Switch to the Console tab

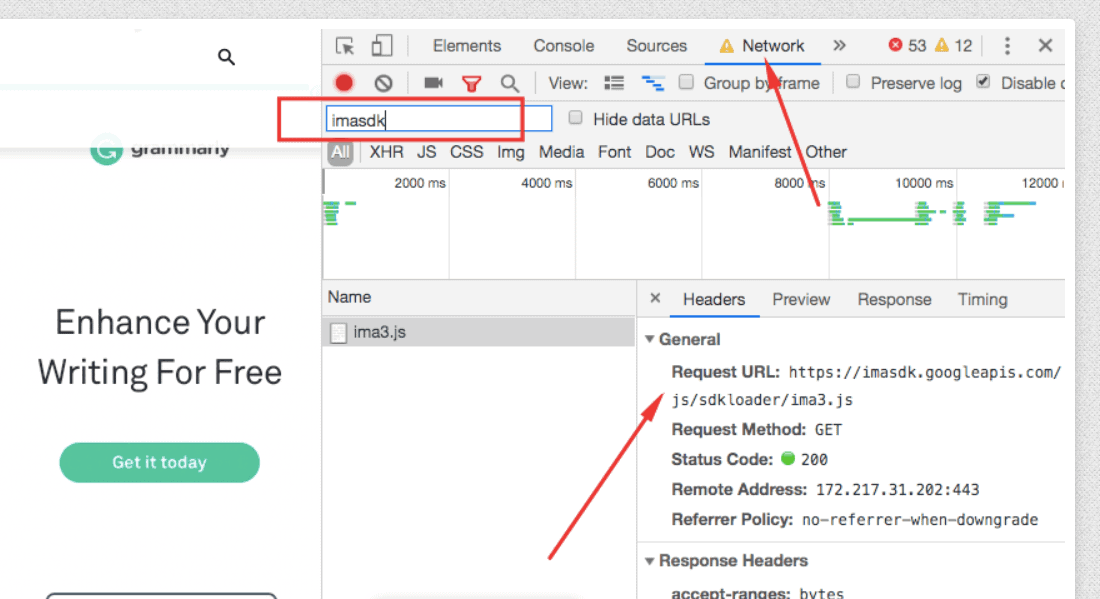[x=563, y=46]
